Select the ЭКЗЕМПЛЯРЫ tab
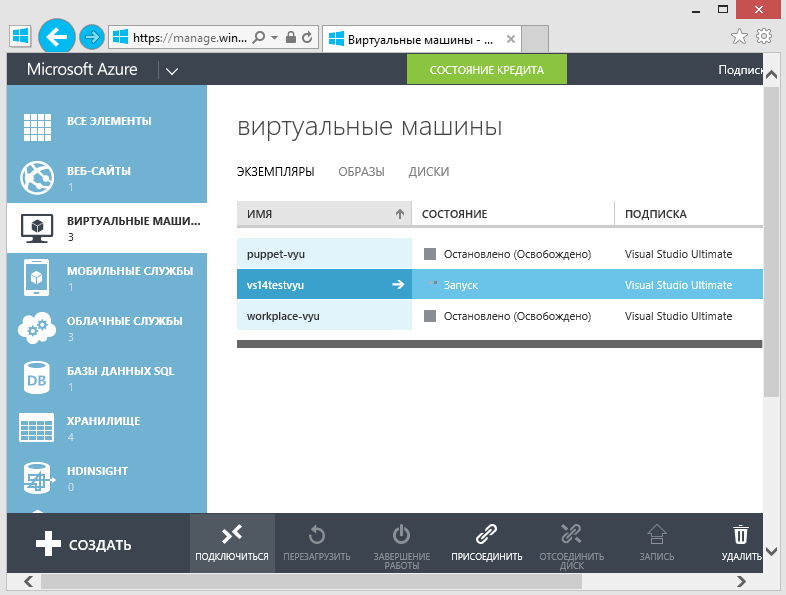The width and height of the screenshot is (786, 595). [x=276, y=172]
